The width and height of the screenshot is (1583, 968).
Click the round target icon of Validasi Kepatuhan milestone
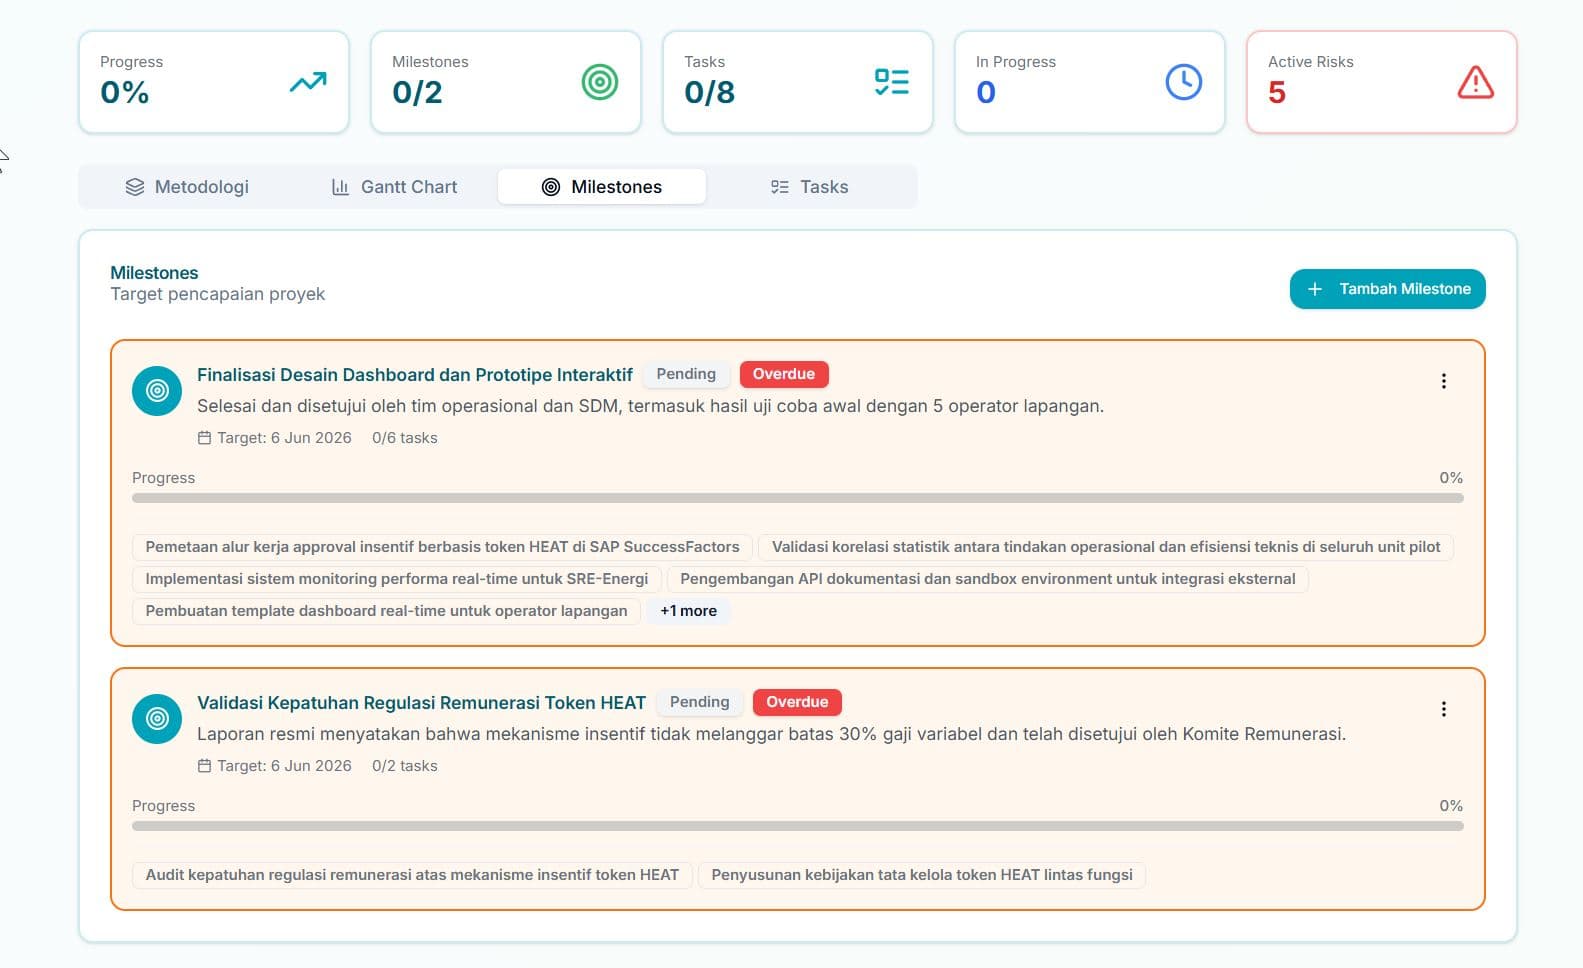coord(157,718)
